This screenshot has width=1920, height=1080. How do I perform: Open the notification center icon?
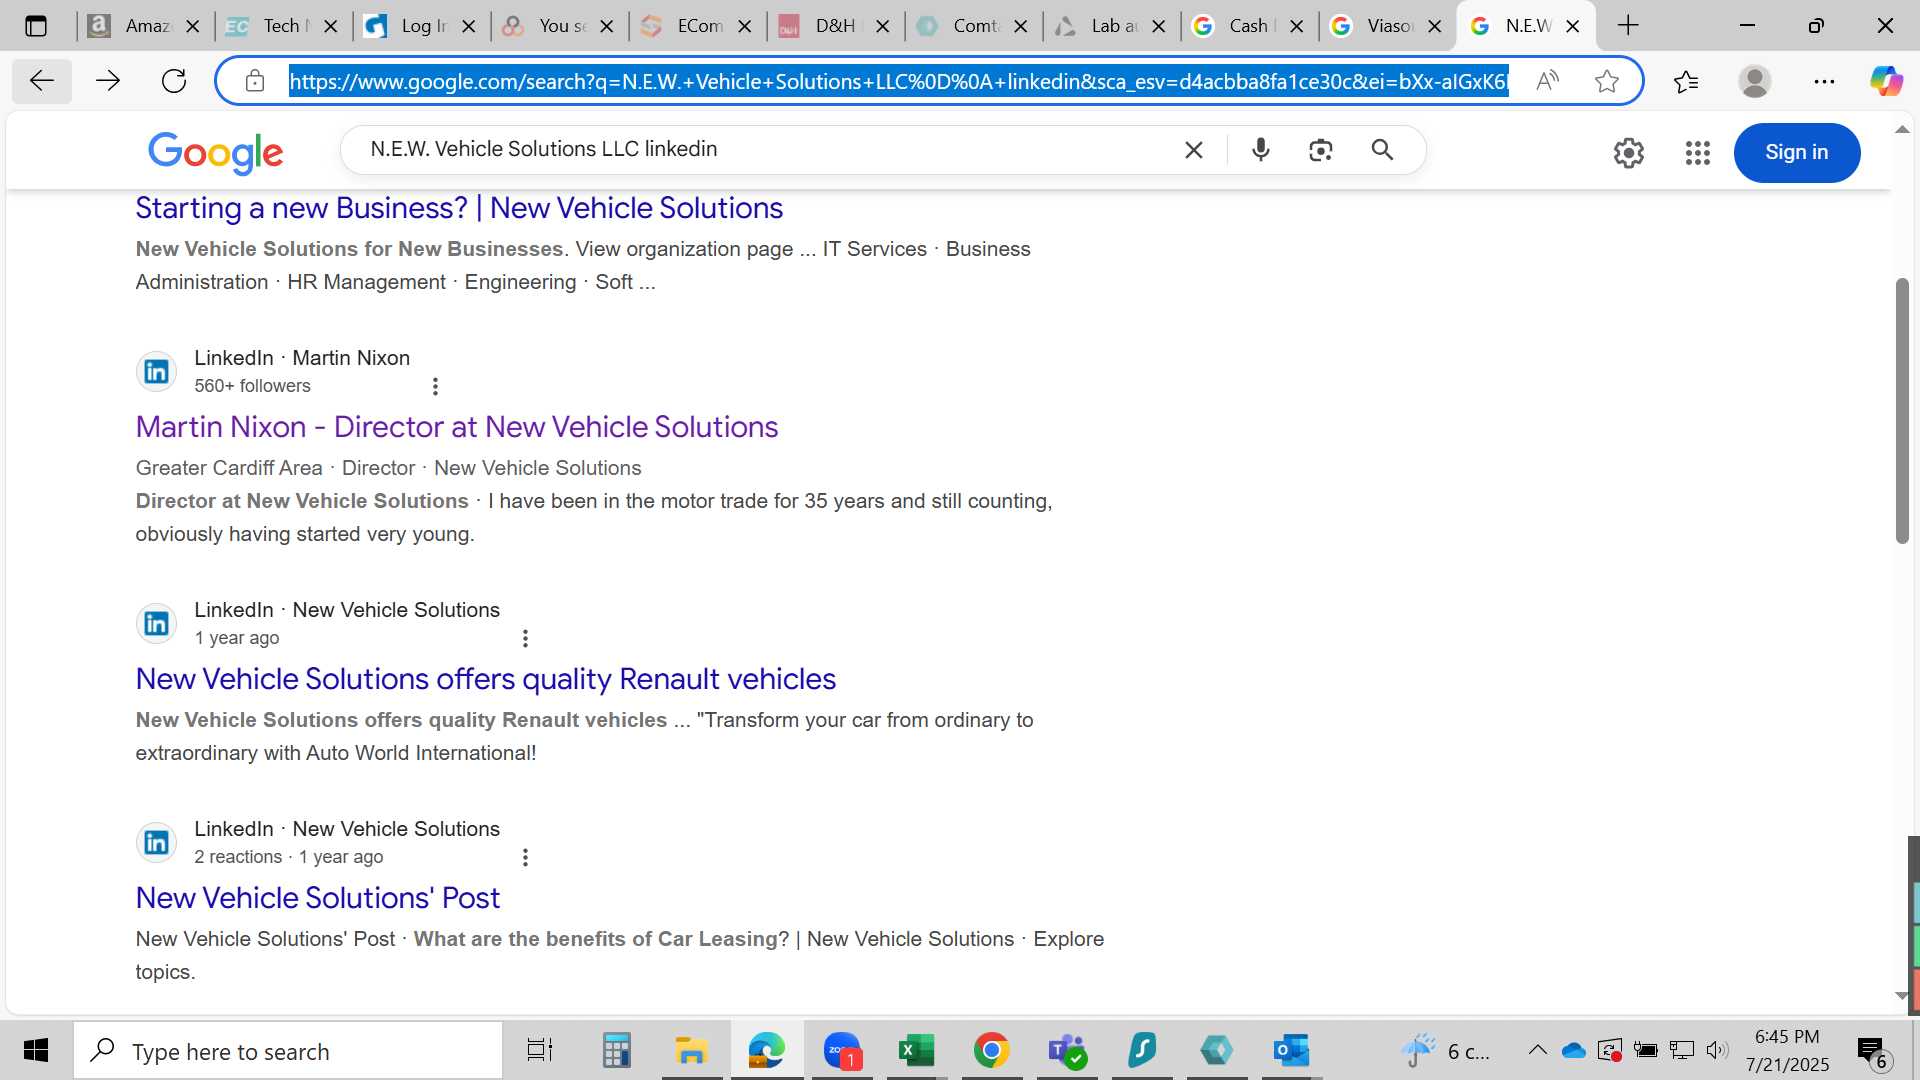1872,1051
